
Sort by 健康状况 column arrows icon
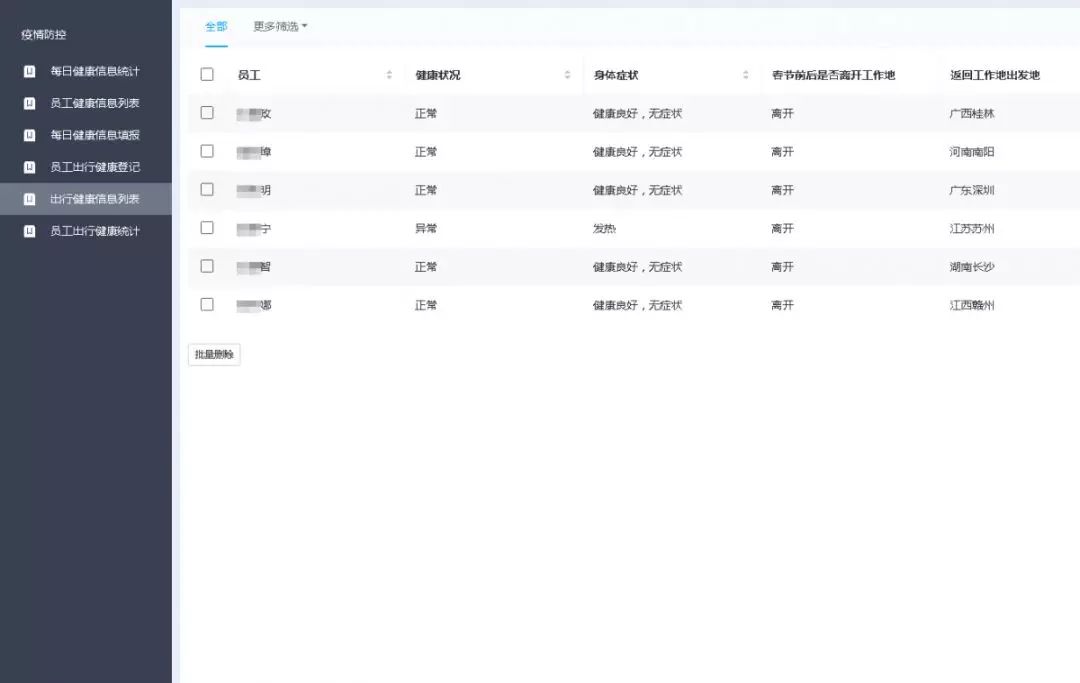[x=567, y=75]
